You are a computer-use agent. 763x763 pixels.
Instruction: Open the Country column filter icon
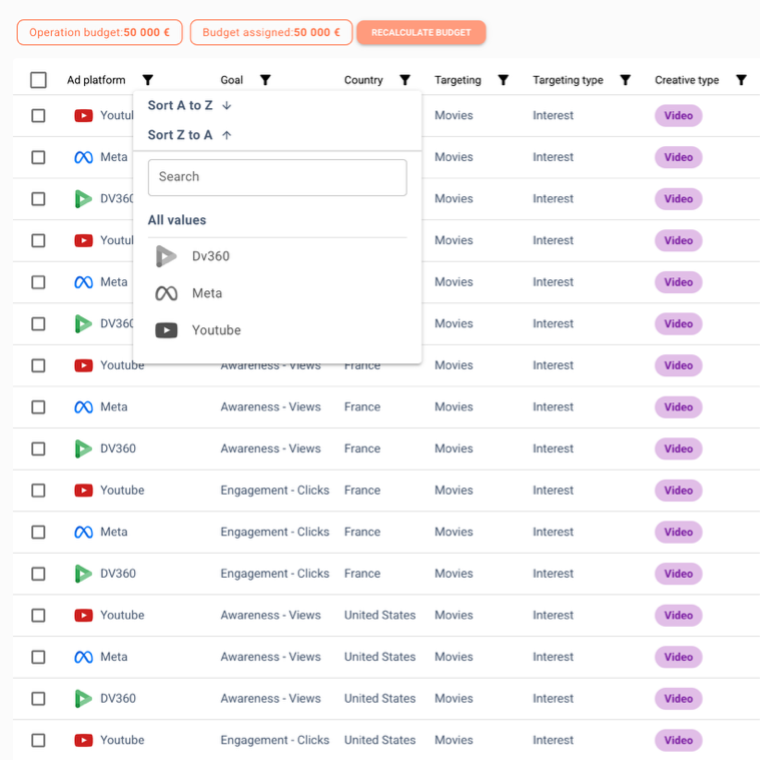pos(405,80)
